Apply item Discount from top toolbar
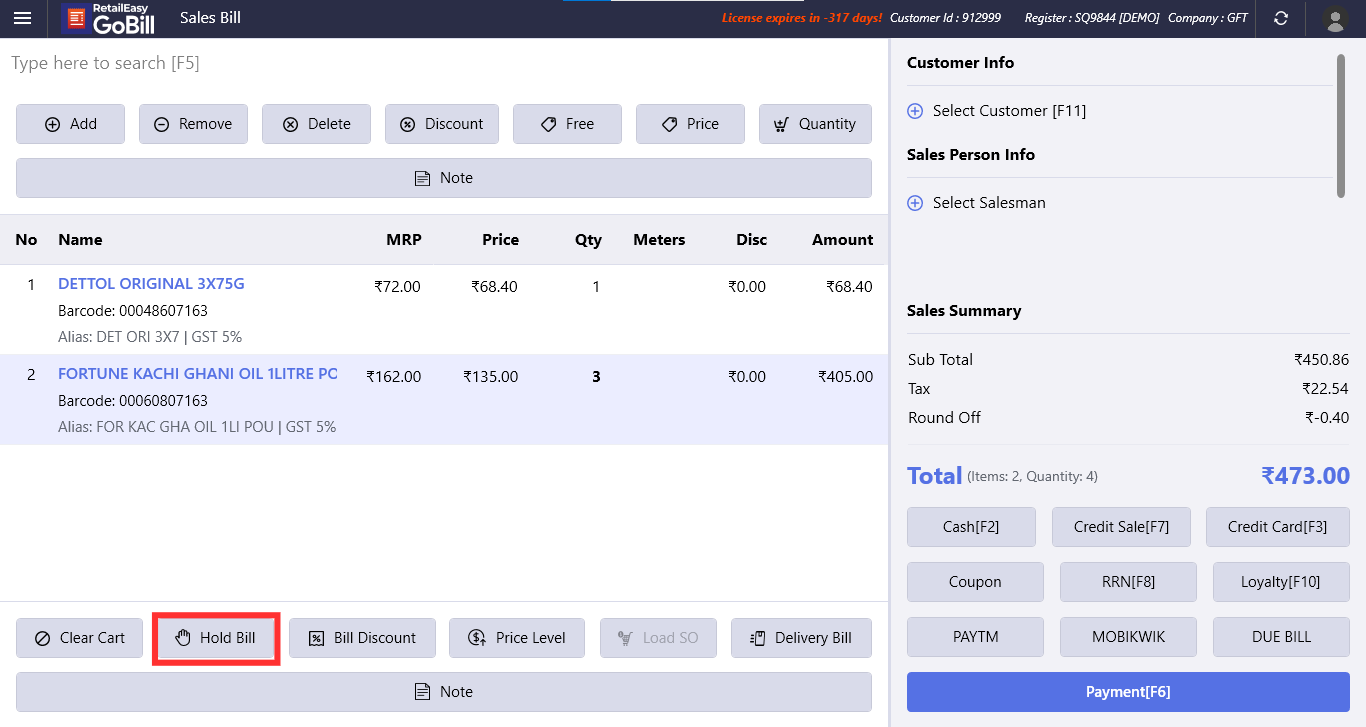Image resolution: width=1366 pixels, height=727 pixels. 442,124
